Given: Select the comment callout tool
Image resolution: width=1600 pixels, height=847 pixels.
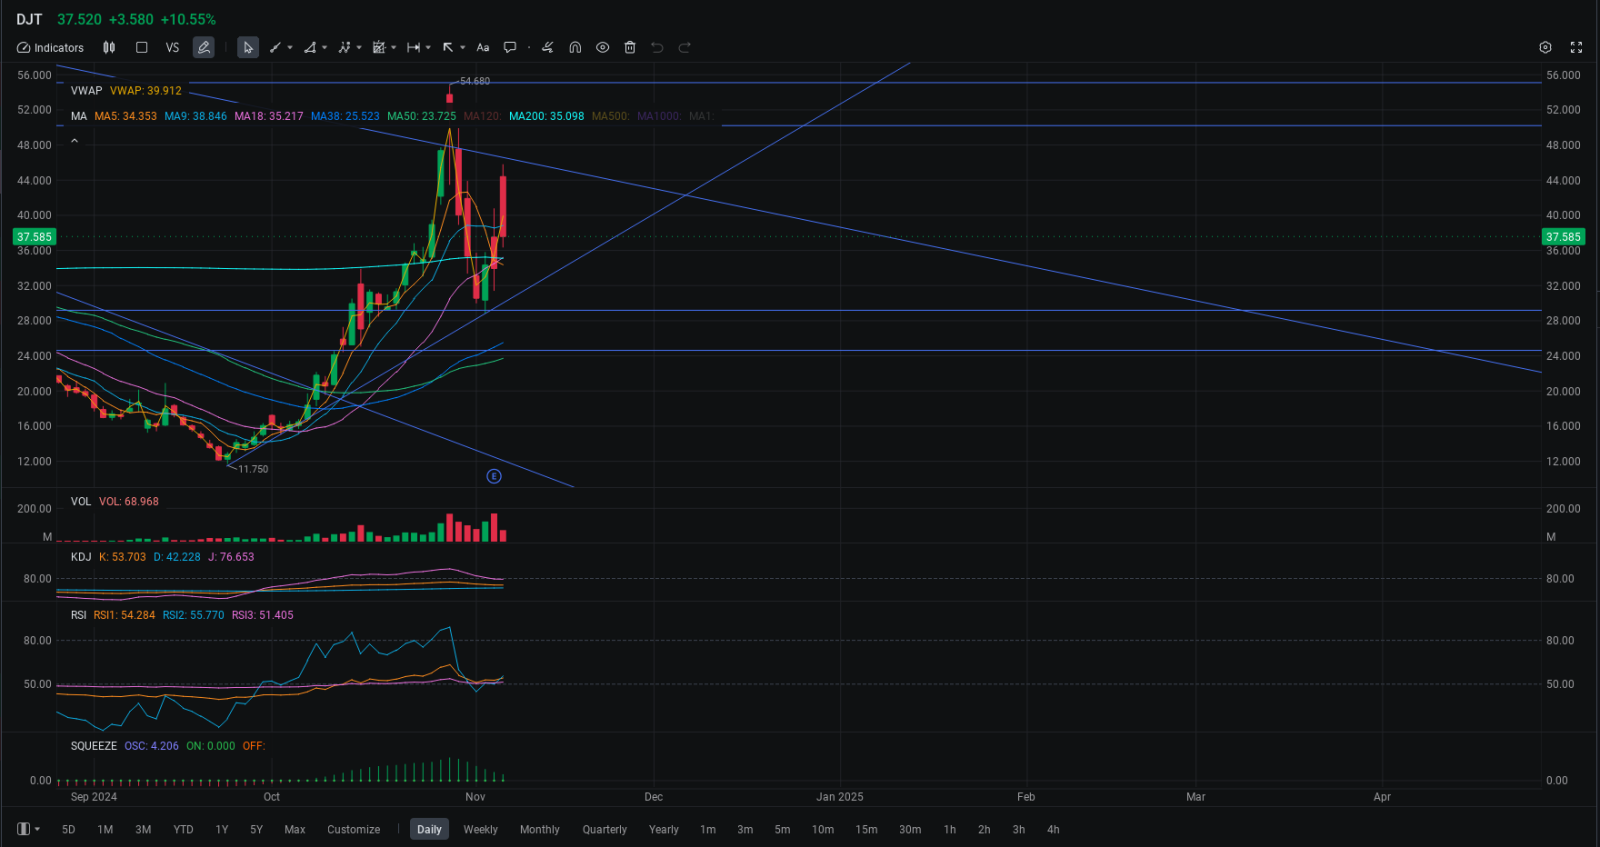Looking at the screenshot, I should coord(510,47).
